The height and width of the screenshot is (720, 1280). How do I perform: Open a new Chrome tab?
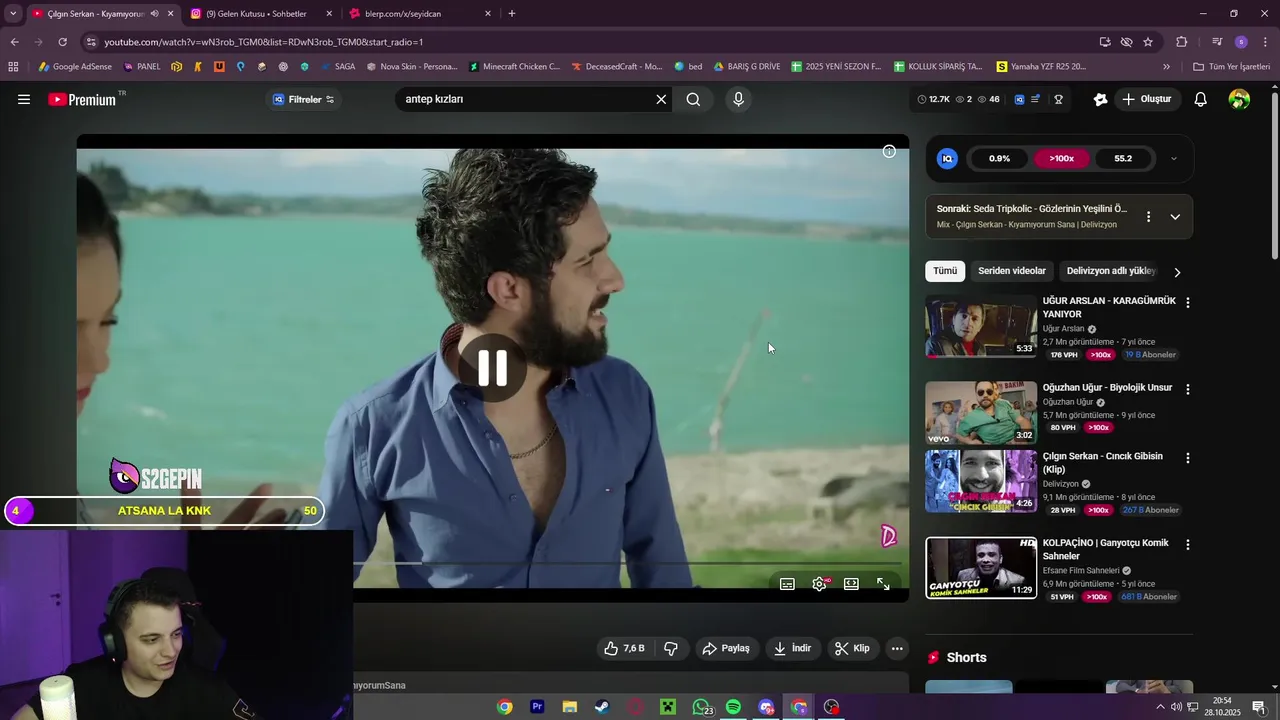[512, 14]
